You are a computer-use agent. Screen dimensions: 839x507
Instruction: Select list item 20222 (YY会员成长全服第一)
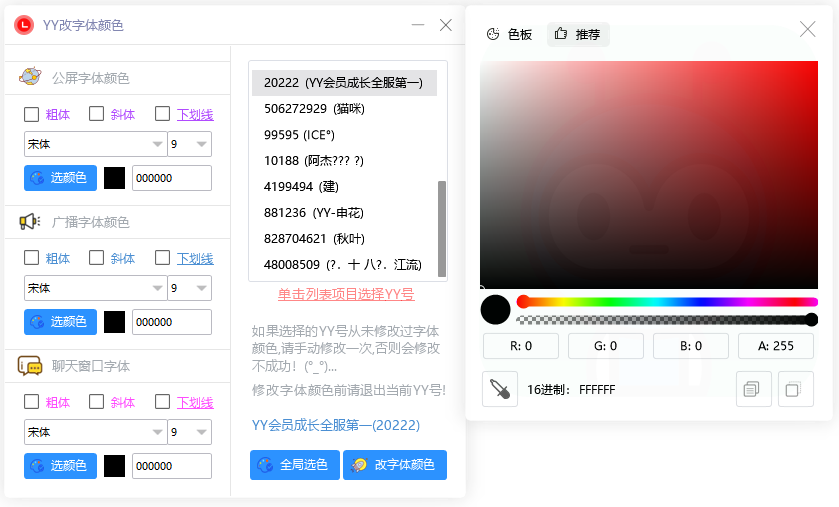344,83
